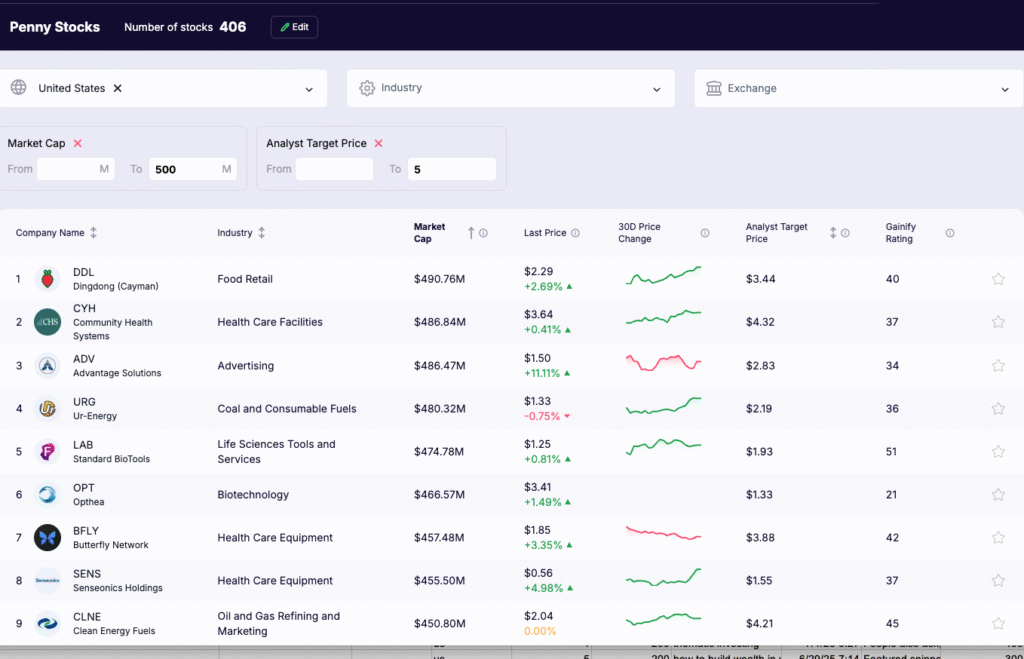This screenshot has height=659, width=1024.
Task: Click the Standard BioTools logo
Action: [x=47, y=451]
